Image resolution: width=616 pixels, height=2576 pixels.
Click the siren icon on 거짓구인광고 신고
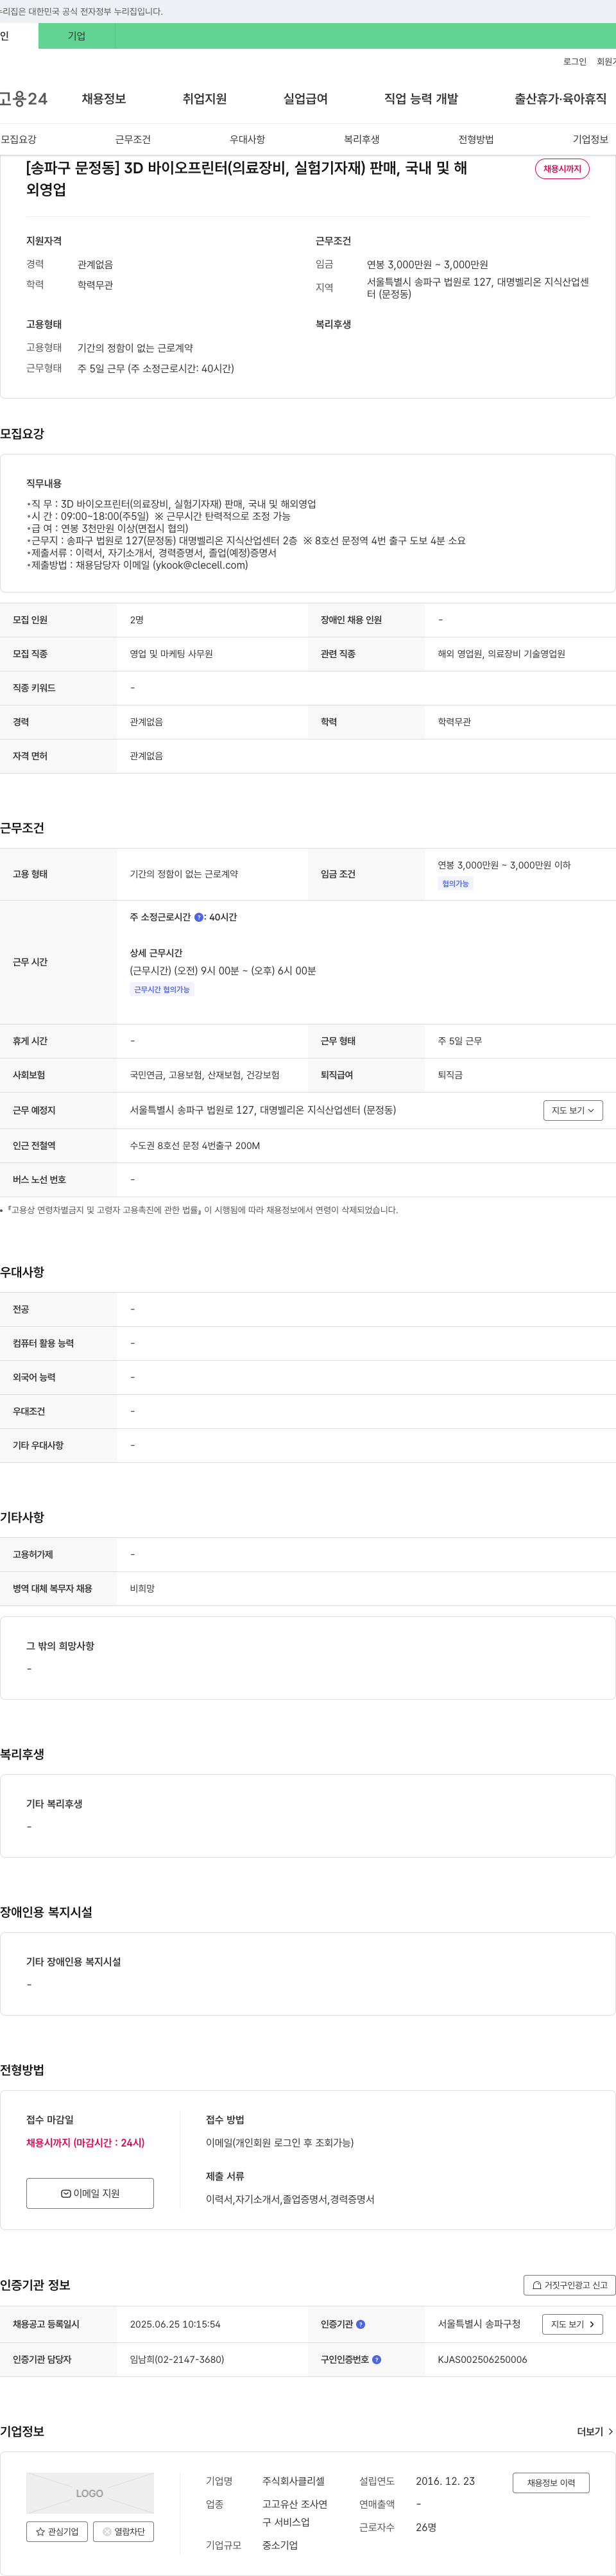537,2285
